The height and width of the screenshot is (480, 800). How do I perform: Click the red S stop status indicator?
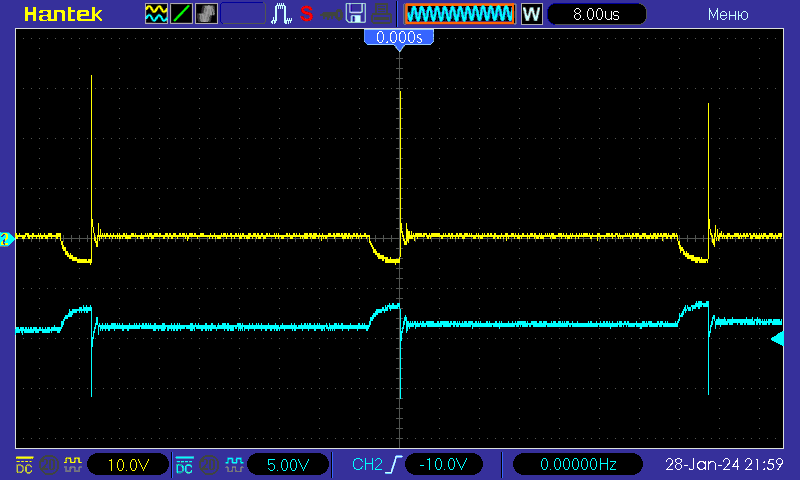click(x=306, y=14)
